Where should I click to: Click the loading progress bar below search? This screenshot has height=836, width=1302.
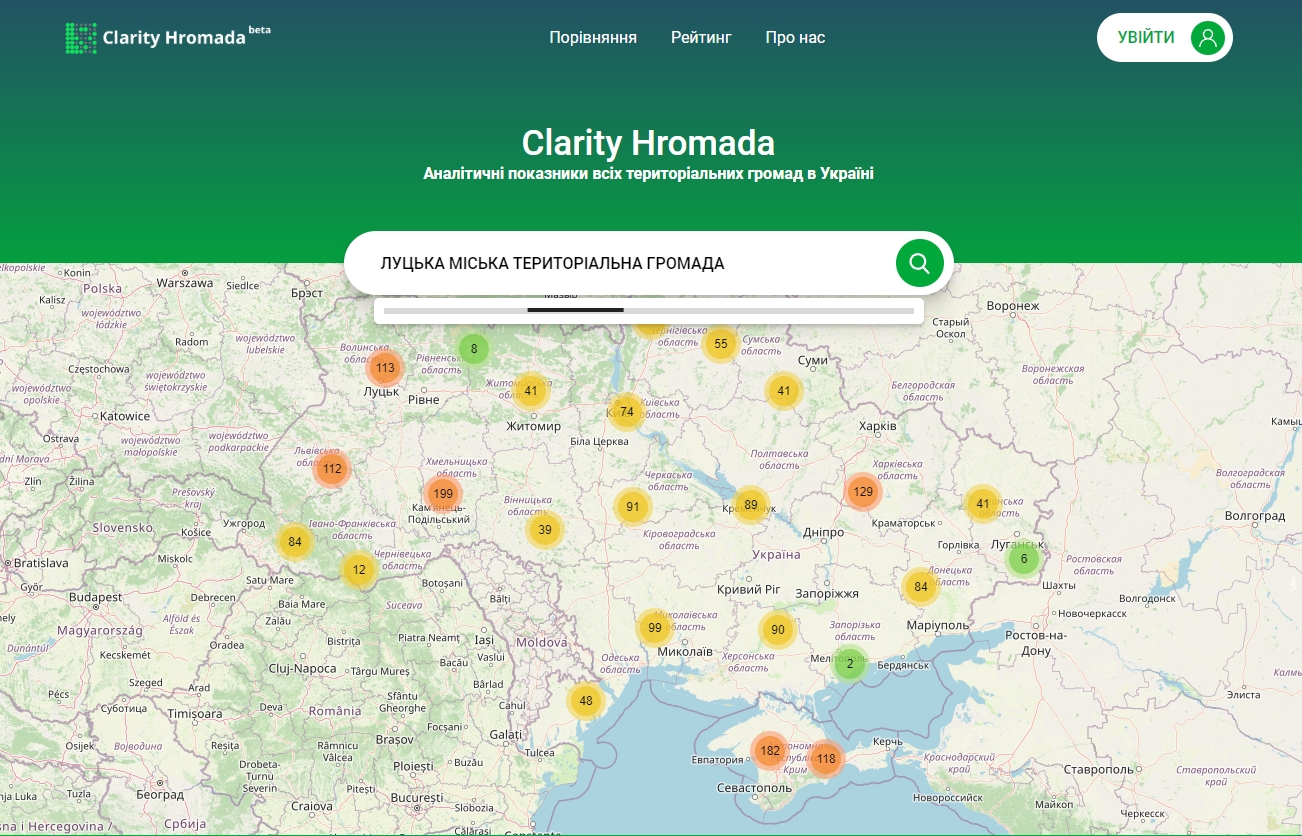tap(648, 311)
